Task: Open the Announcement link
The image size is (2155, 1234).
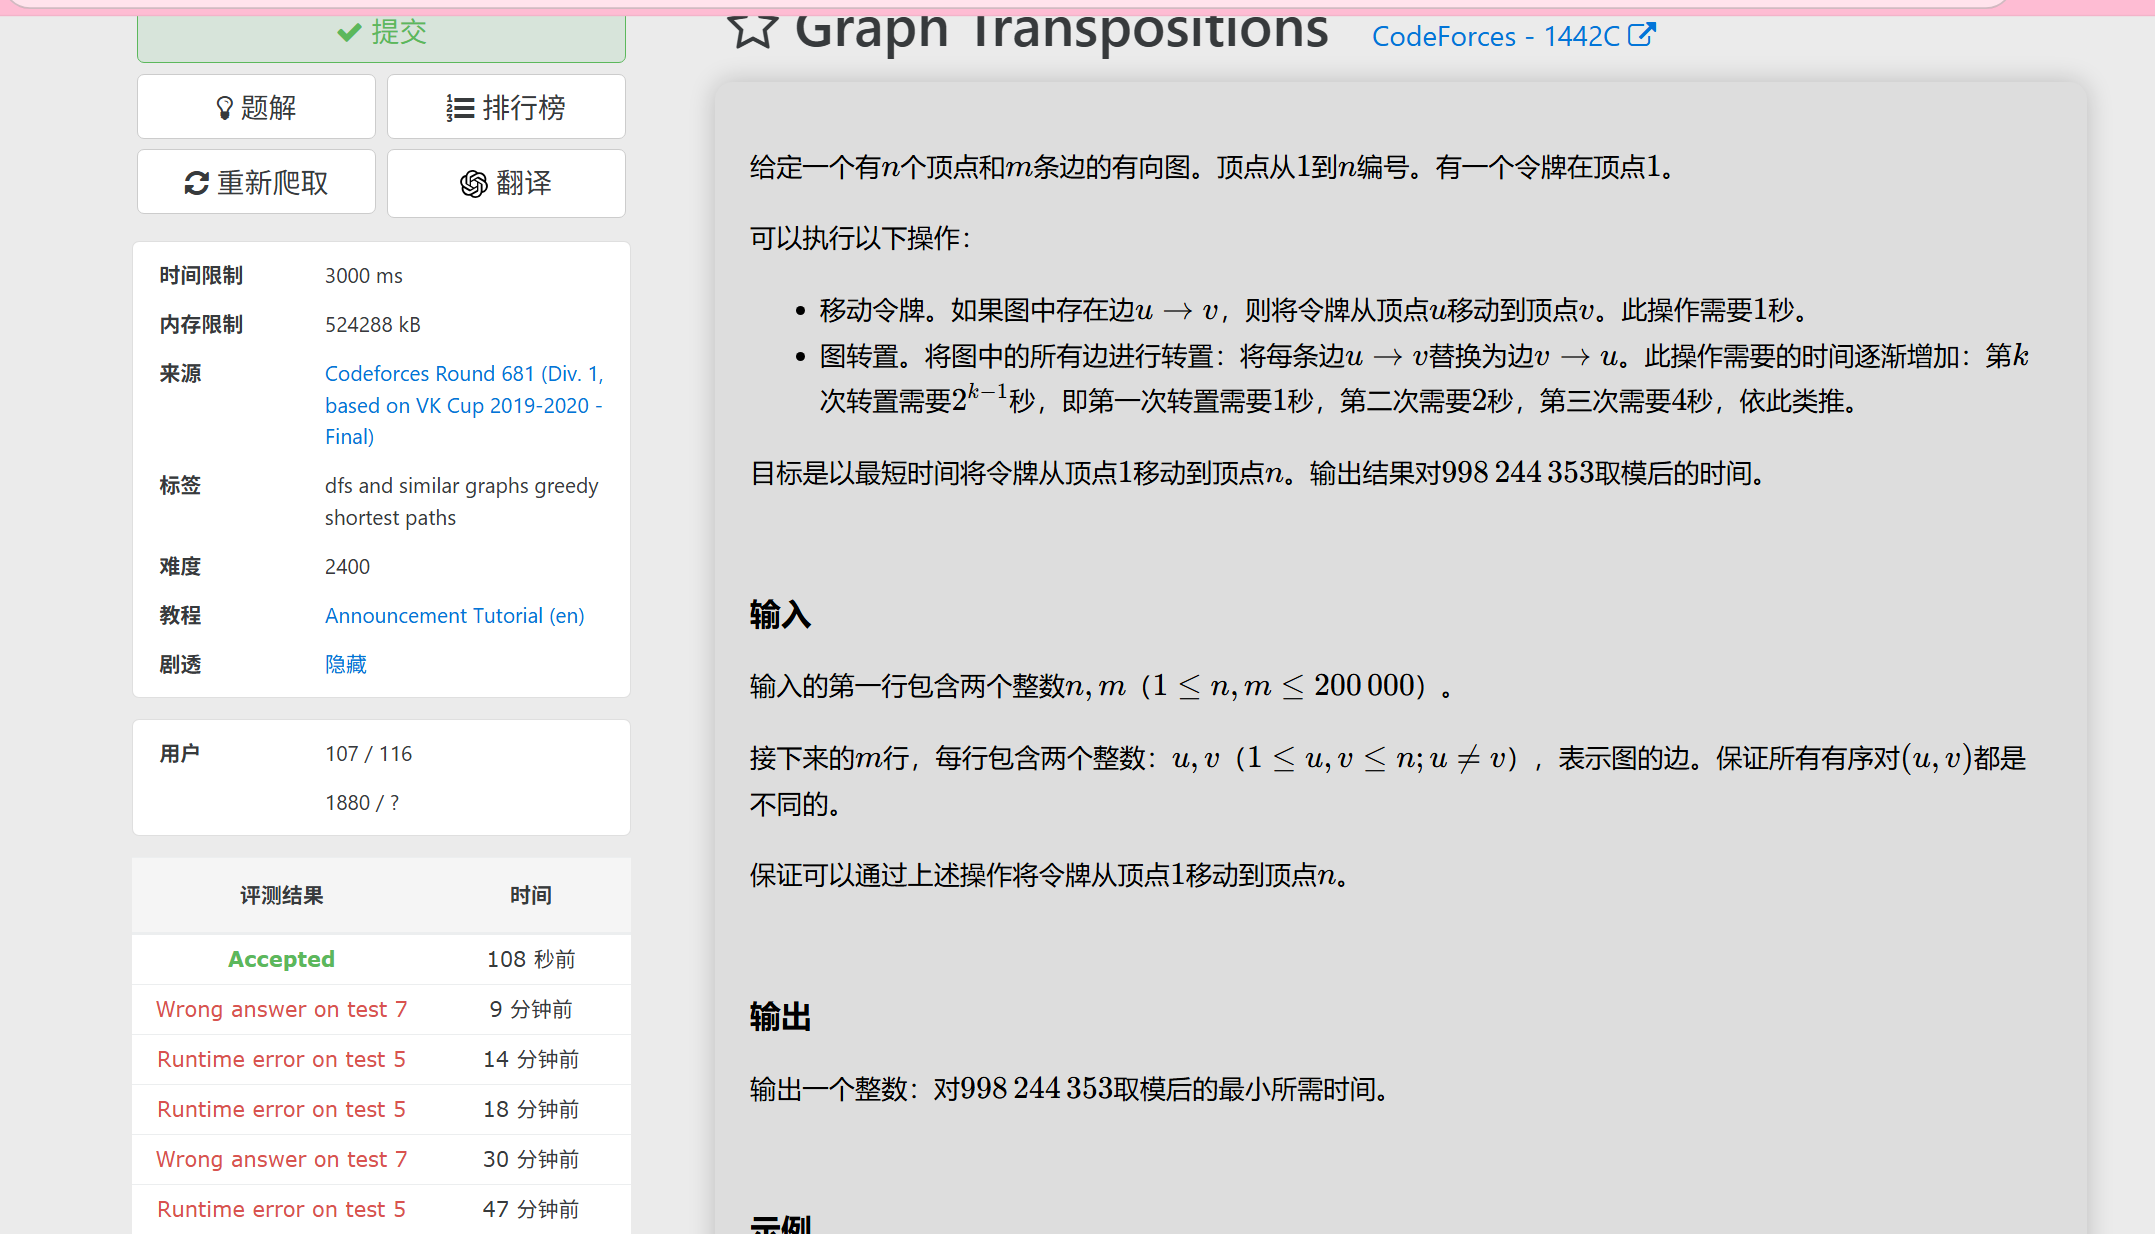Action: [396, 616]
